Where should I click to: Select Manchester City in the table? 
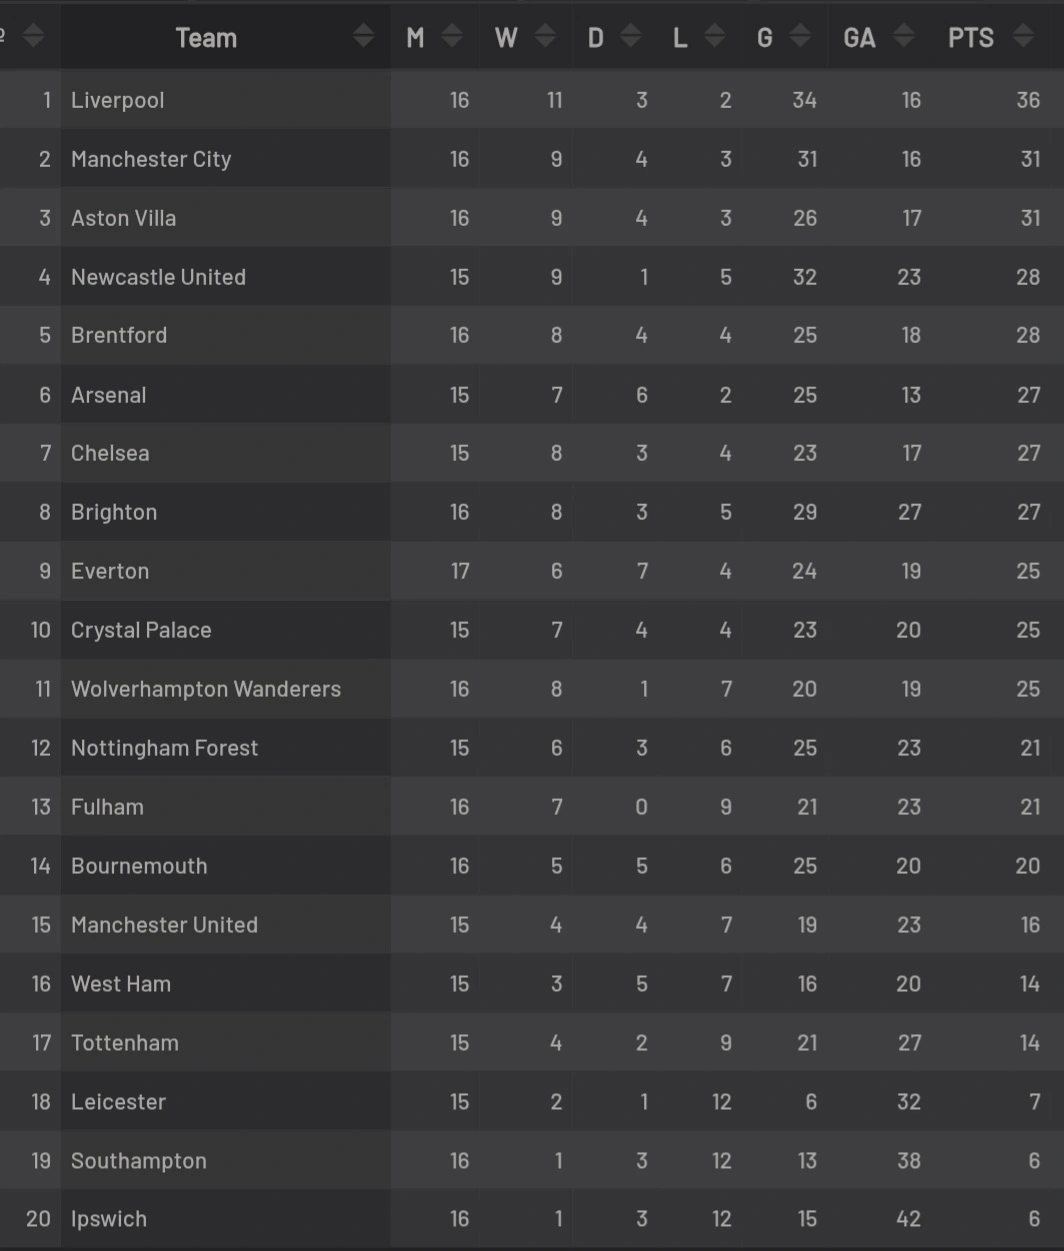coord(151,159)
